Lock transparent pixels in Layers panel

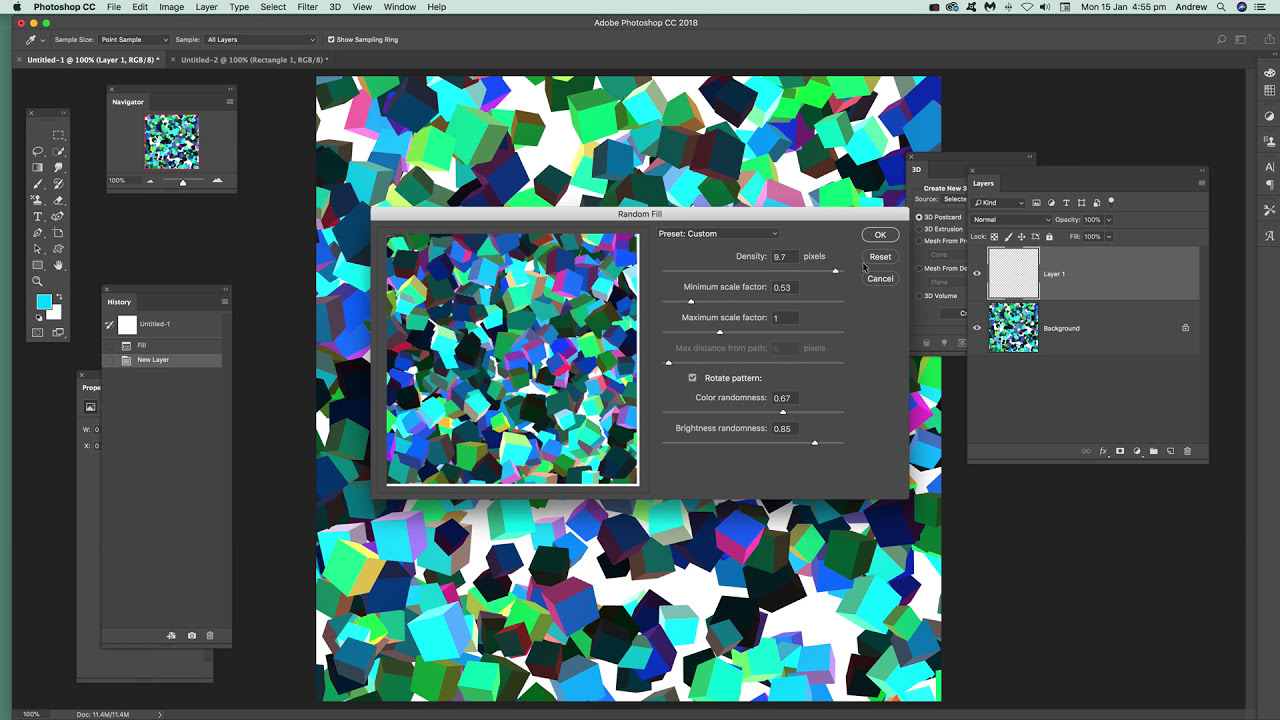click(x=994, y=237)
